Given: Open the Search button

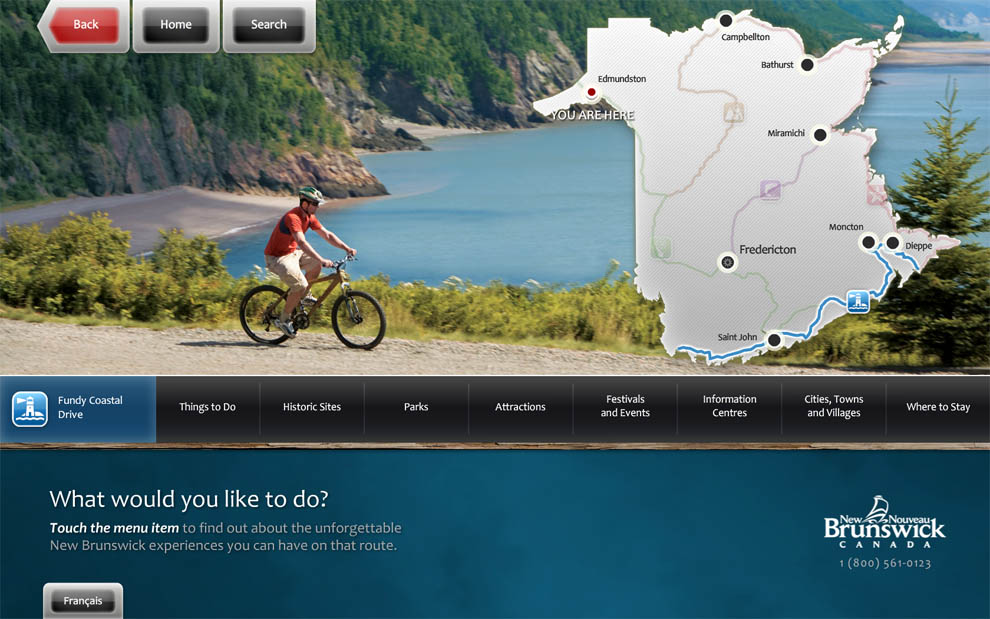Looking at the screenshot, I should pos(269,25).
